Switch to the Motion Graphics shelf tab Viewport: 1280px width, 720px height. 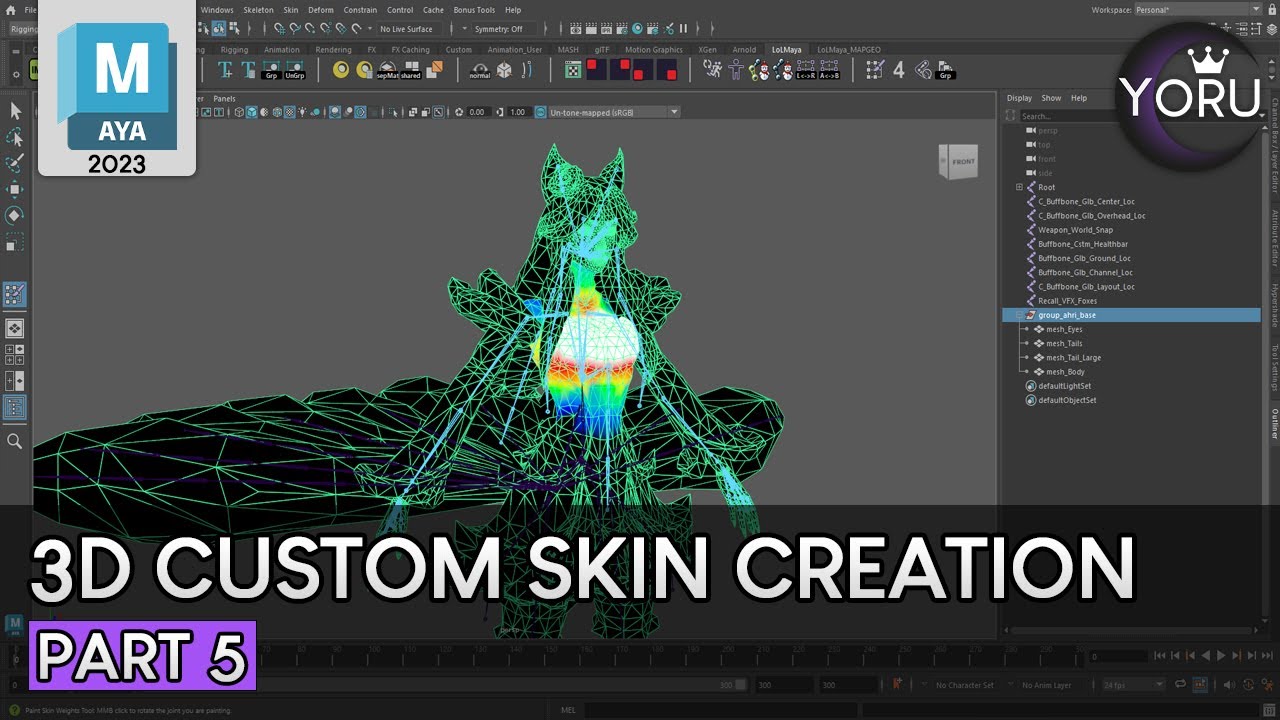click(653, 49)
